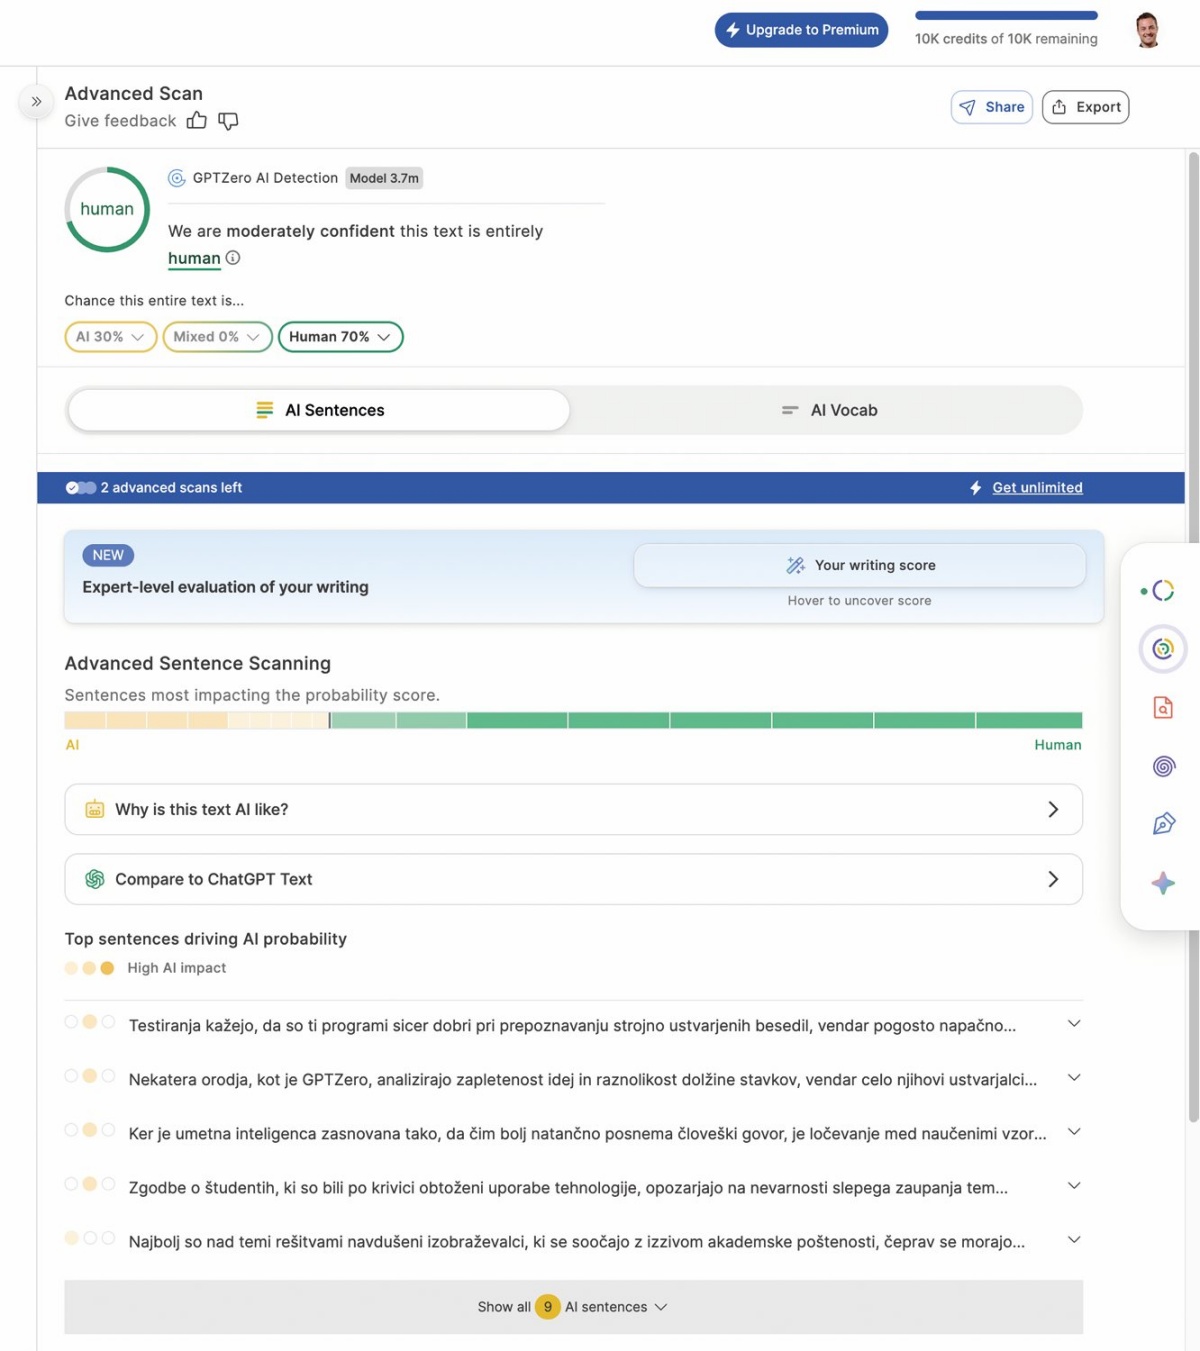This screenshot has width=1200, height=1351.
Task: Open the green loading-circle tool in right sidebar
Action: 1162,590
